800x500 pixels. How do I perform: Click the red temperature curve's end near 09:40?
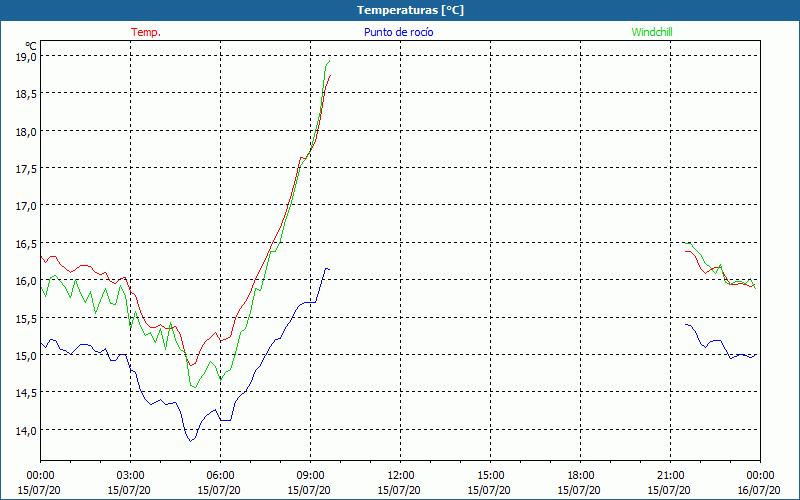pos(331,76)
